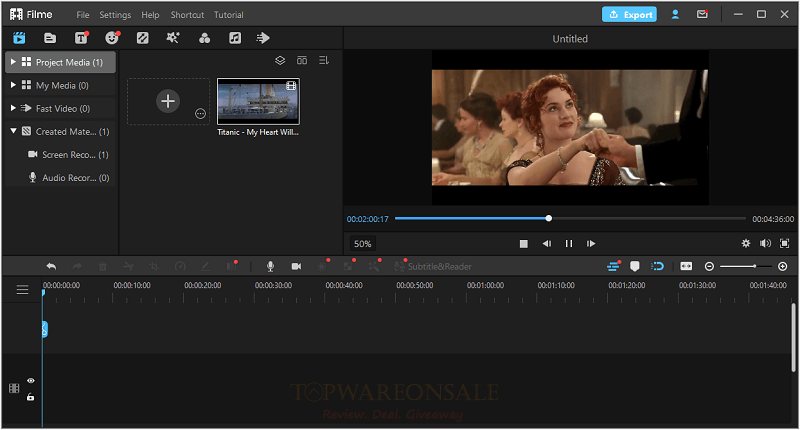Screen dimensions: 800x430
Task: Start screen recording with camera icon
Action: click(x=296, y=266)
